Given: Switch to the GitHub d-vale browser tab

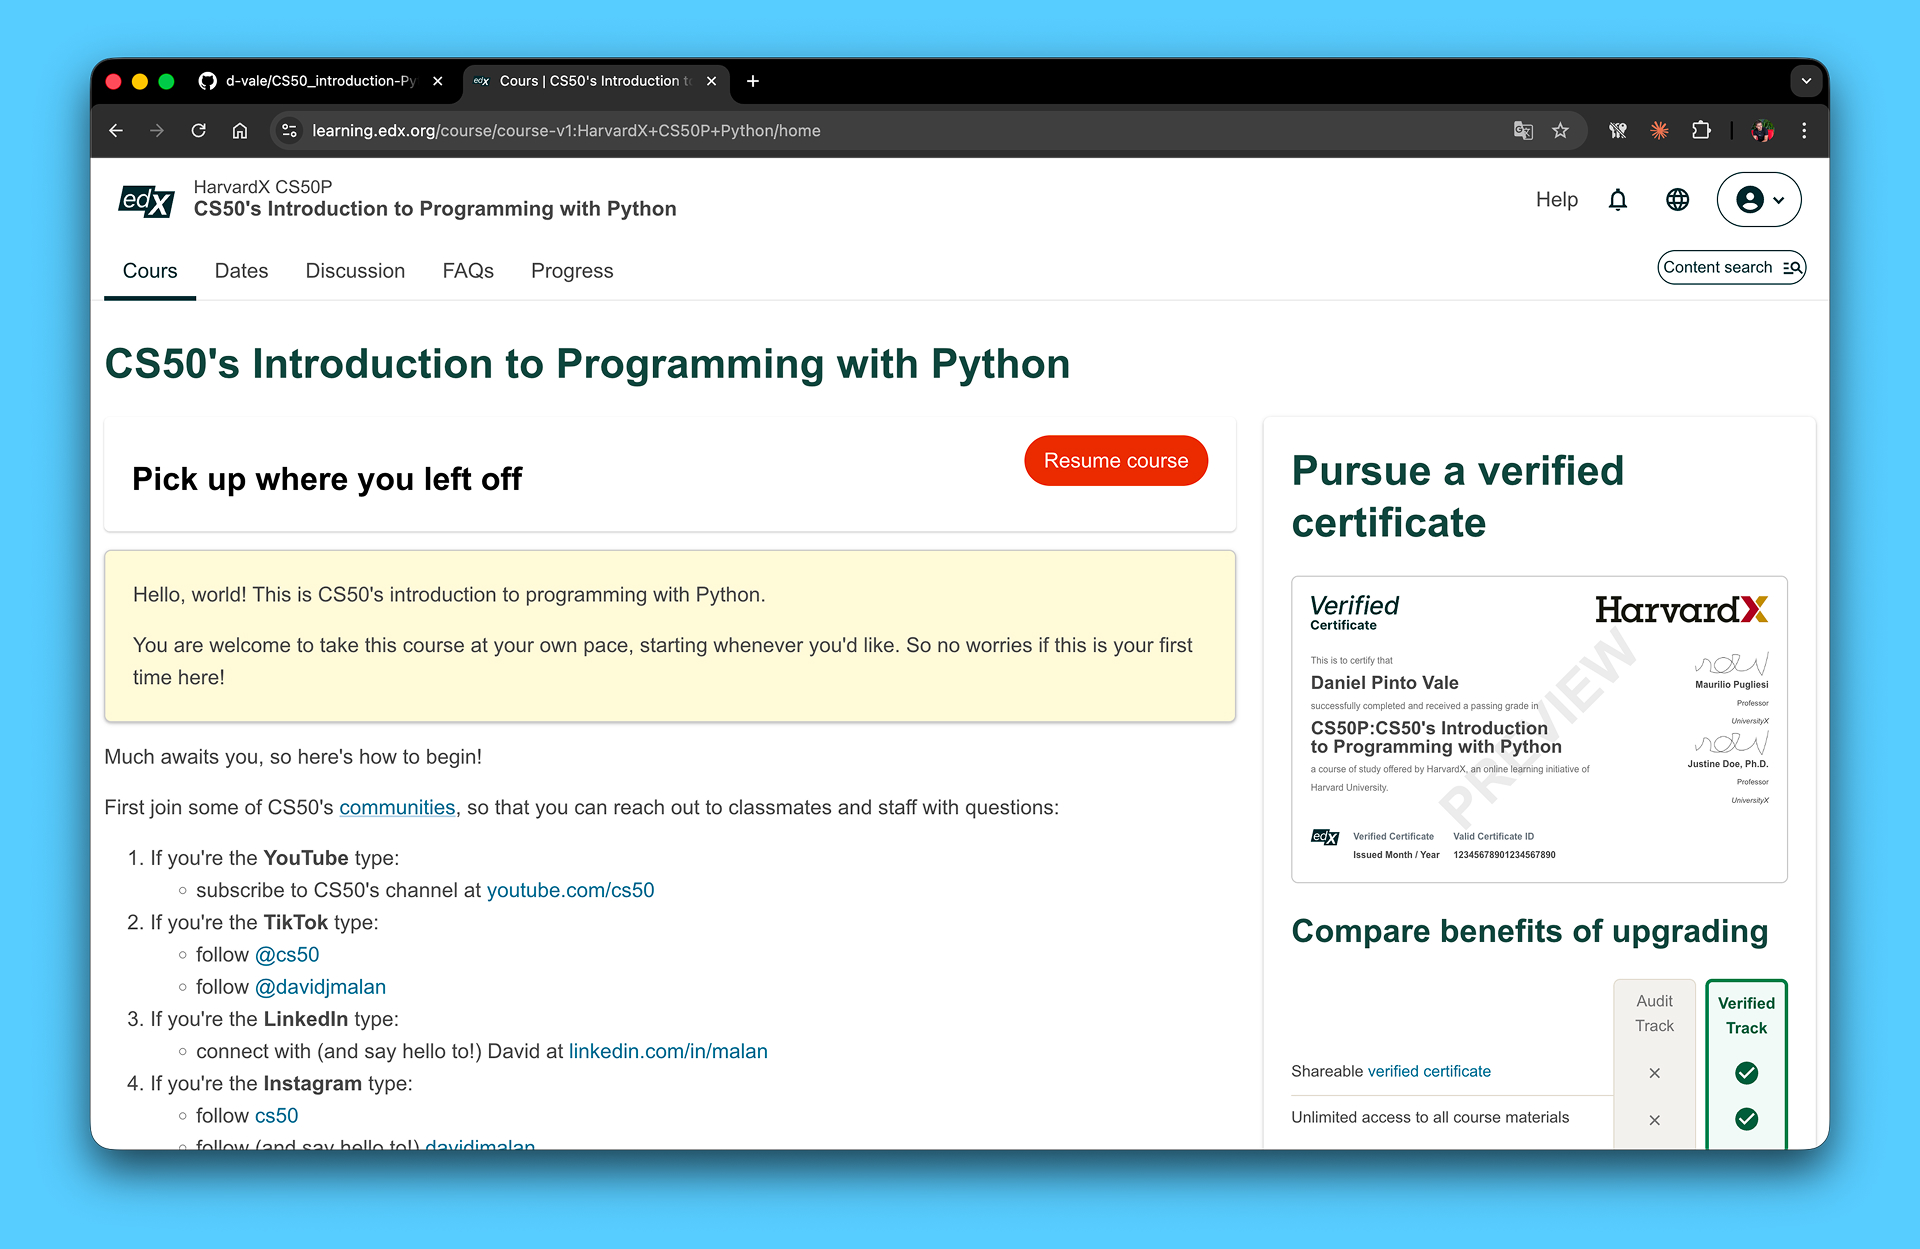Looking at the screenshot, I should (318, 81).
